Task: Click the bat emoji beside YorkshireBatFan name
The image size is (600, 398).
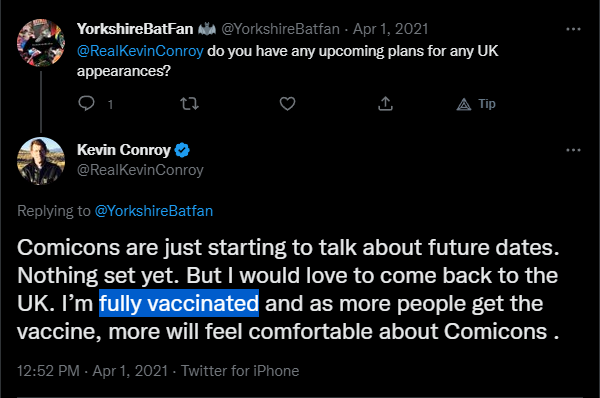Action: click(x=207, y=29)
